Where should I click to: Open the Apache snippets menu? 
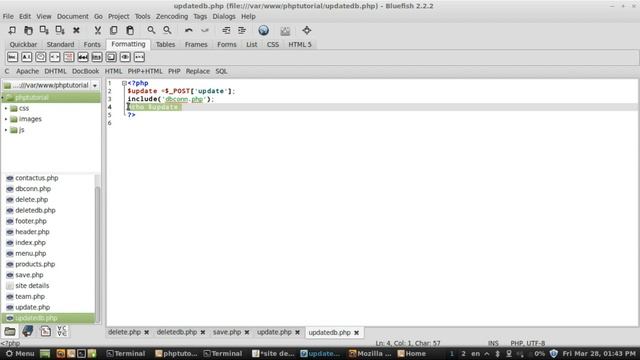click(27, 71)
